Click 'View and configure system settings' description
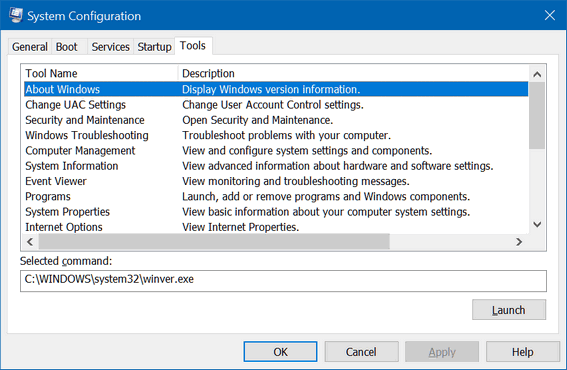Screen dimensions: 567x370 [x=307, y=150]
